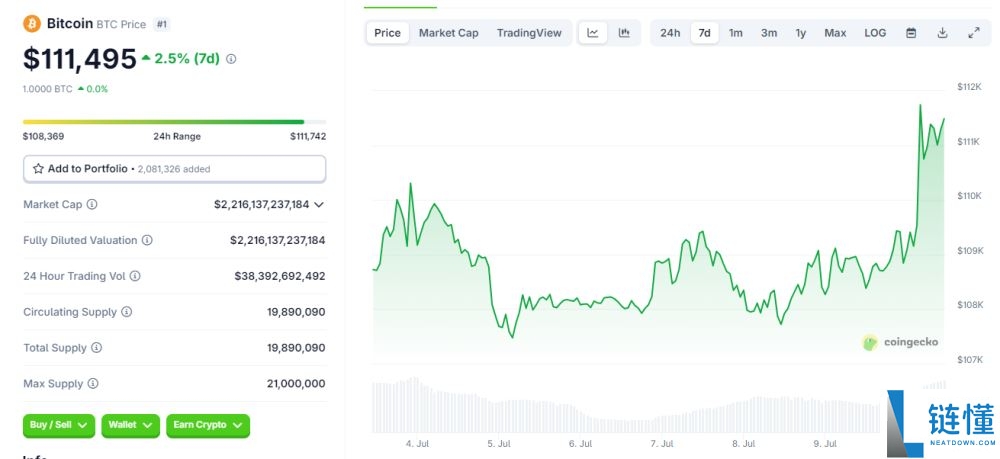Image resolution: width=1000 pixels, height=459 pixels.
Task: Switch to the TradingView tab
Action: click(x=529, y=33)
